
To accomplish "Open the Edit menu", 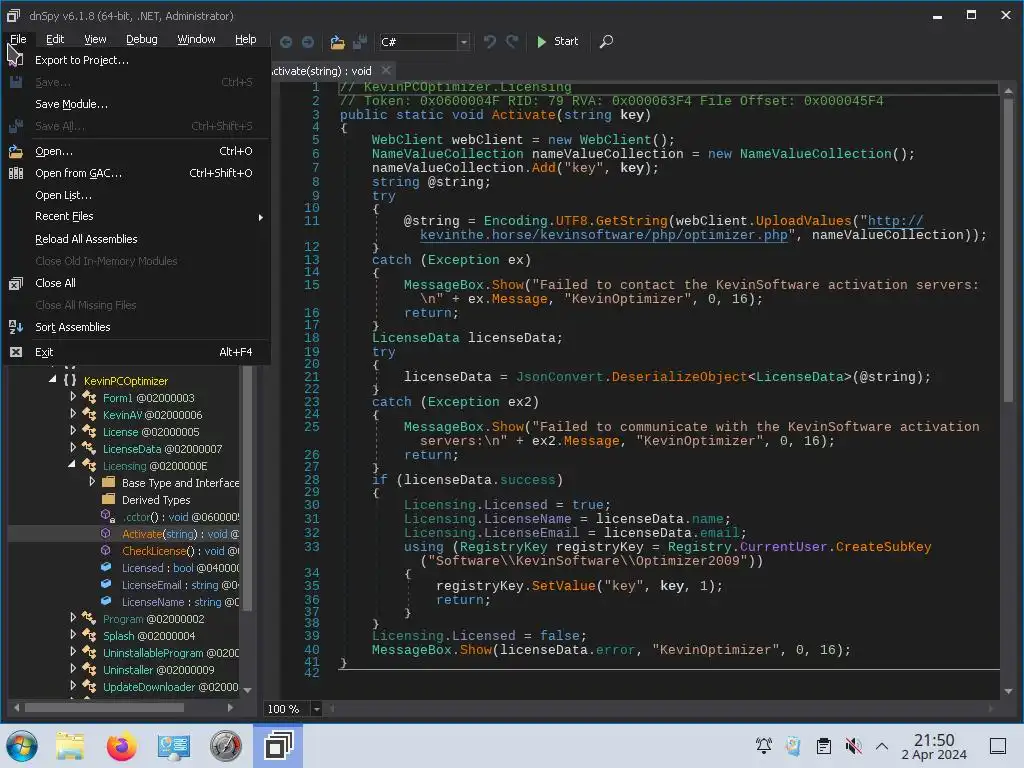I will [55, 39].
